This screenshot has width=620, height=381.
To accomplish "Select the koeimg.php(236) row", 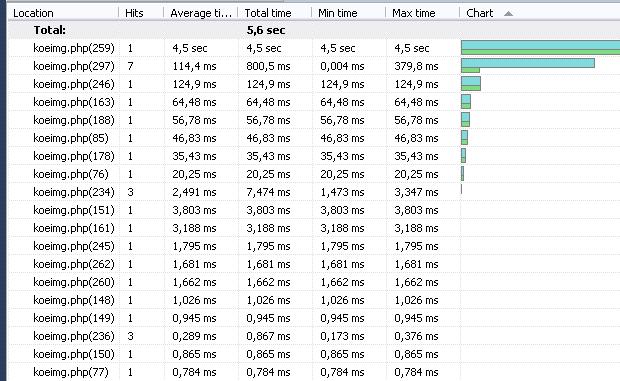I will click(x=314, y=336).
